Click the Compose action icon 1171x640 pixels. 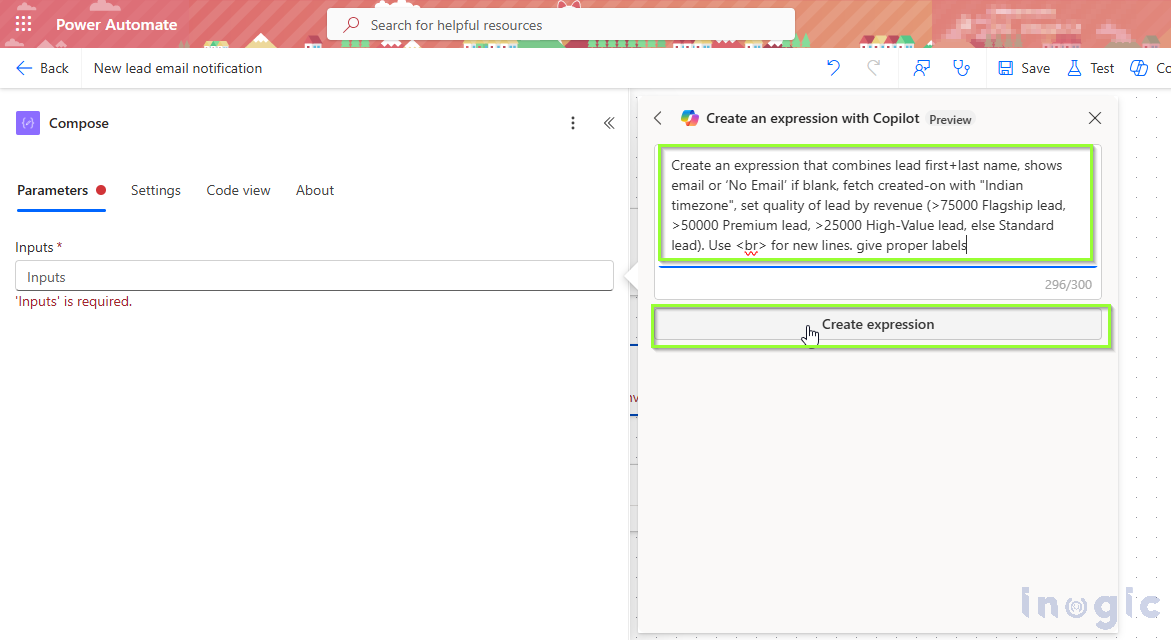[x=28, y=123]
